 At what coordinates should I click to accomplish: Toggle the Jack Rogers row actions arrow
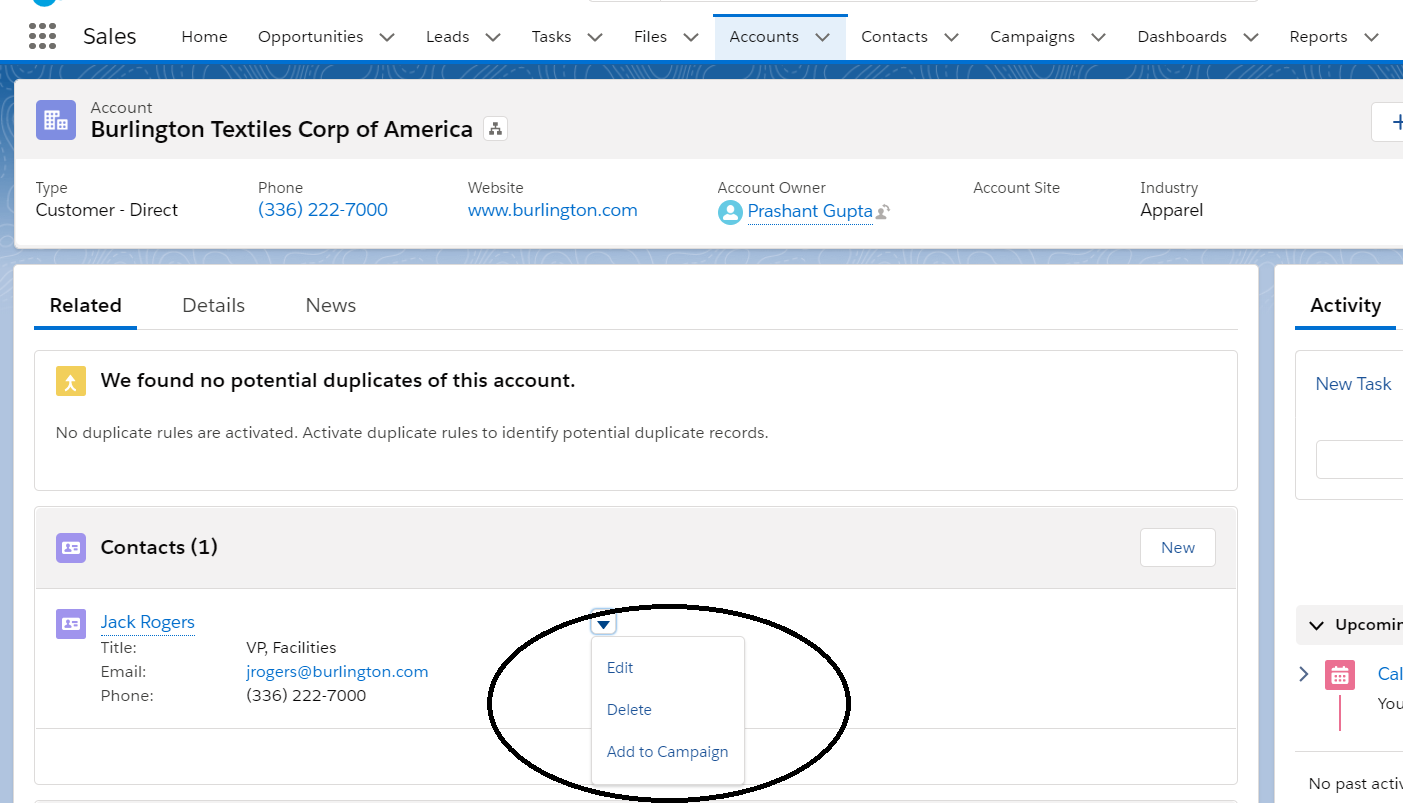pyautogui.click(x=603, y=624)
